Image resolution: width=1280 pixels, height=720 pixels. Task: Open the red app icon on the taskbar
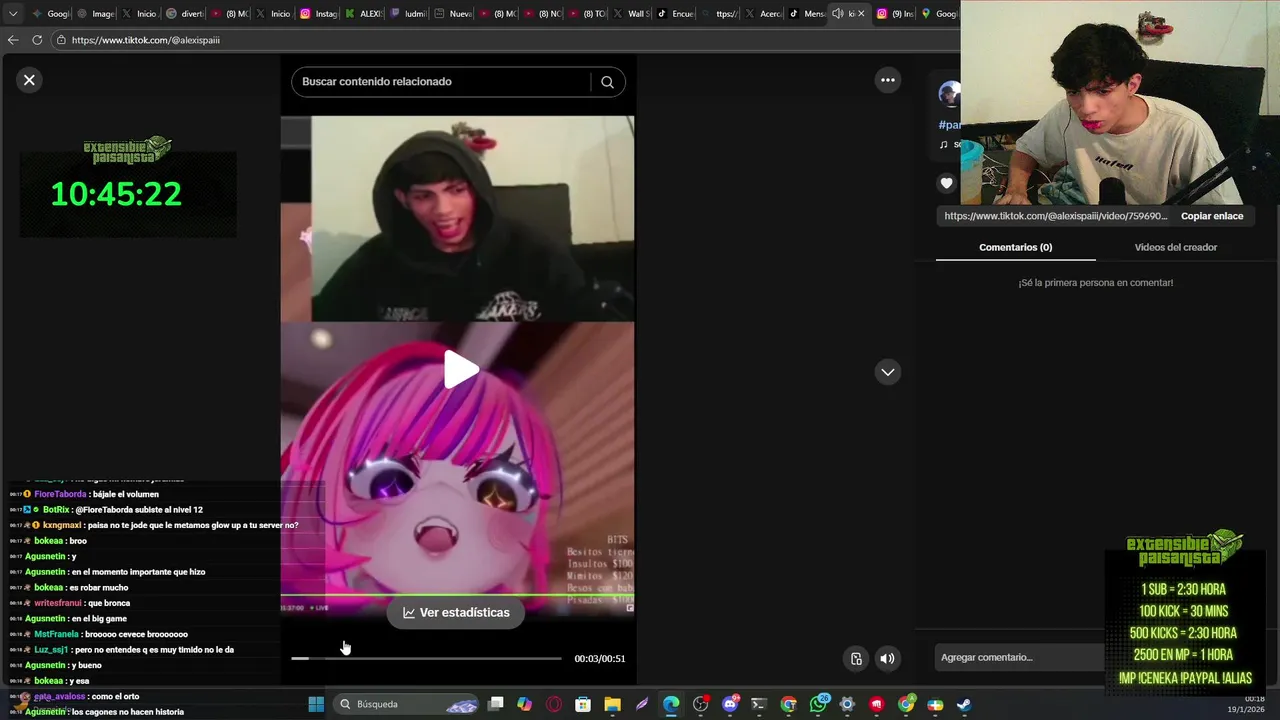(x=877, y=704)
